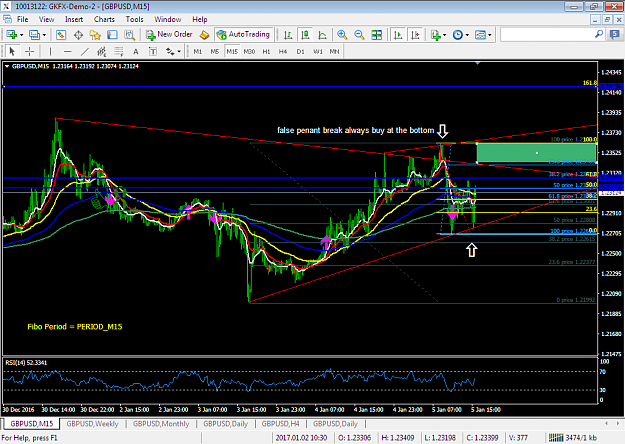Switch to the GBPUSD,Monthly chart tab
Viewport: 625px width, 444px height.
pos(161,424)
